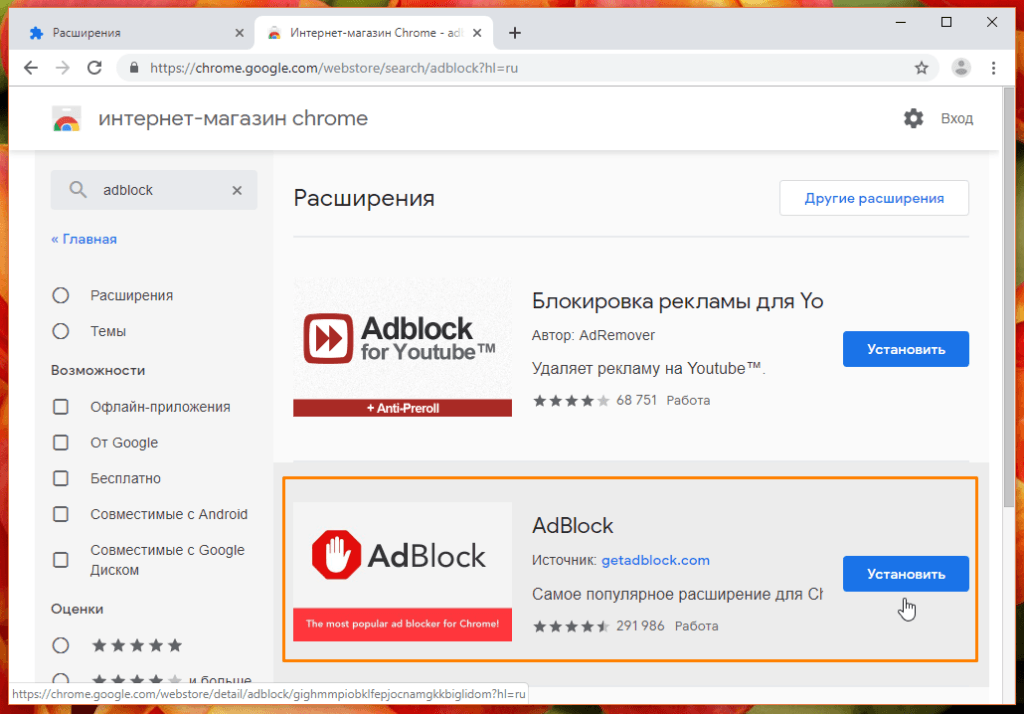Open the AdBlock red hand thumbnail
Image resolution: width=1024 pixels, height=714 pixels.
click(402, 572)
